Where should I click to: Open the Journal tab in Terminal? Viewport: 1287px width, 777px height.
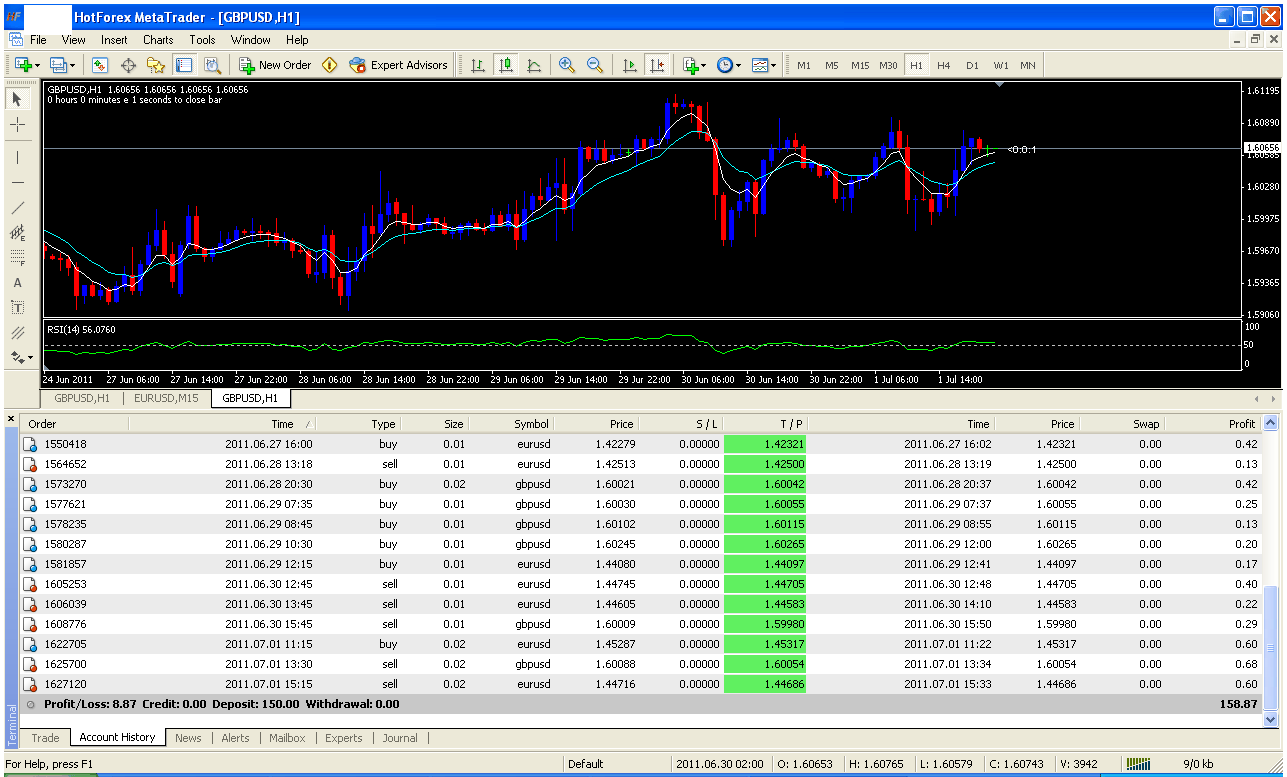point(400,738)
